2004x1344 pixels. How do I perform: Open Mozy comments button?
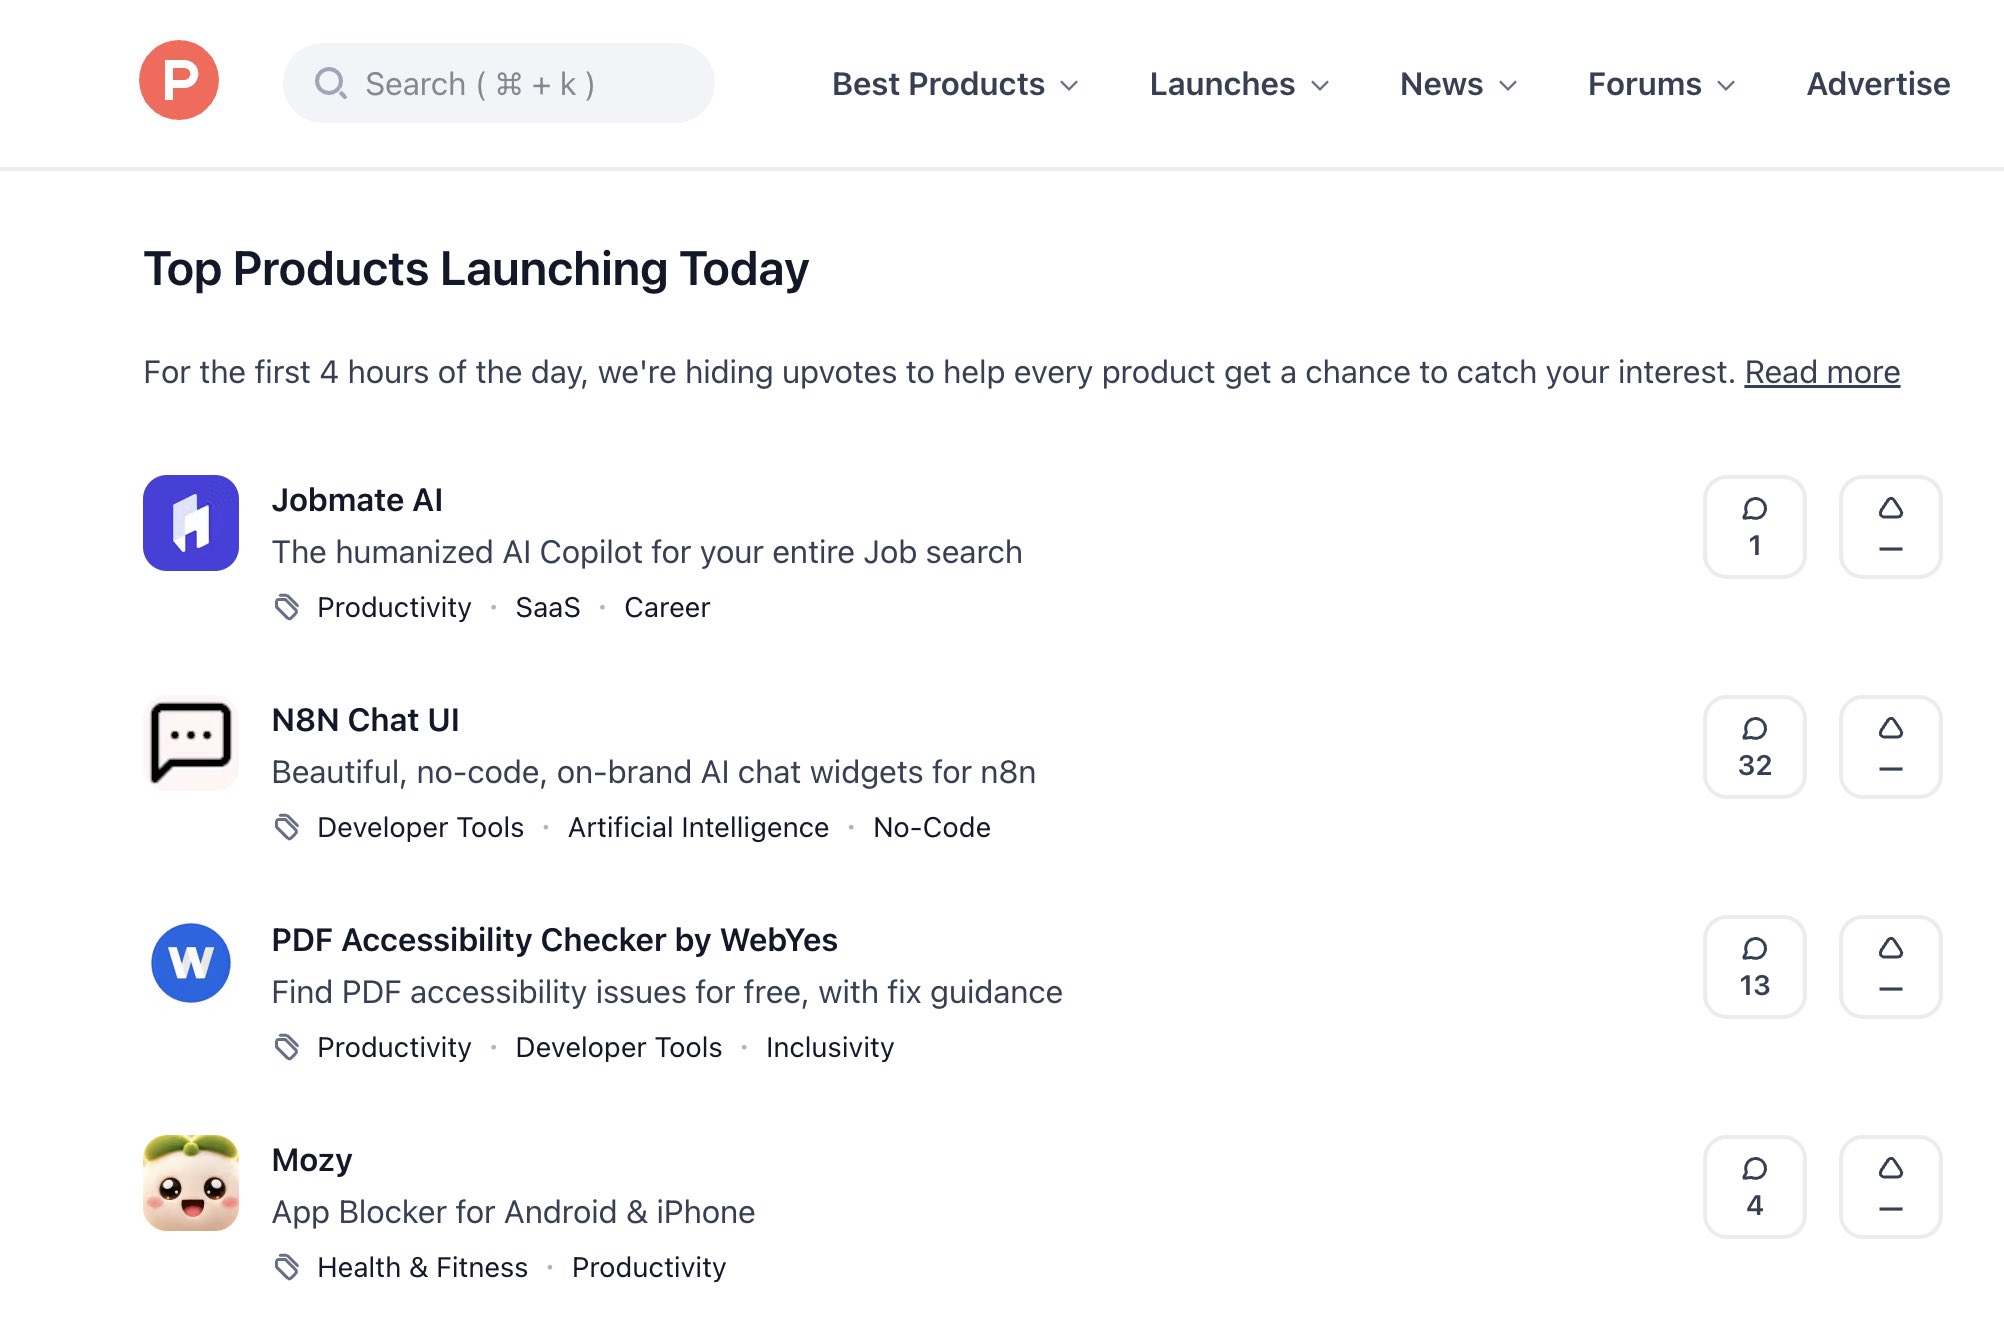pyautogui.click(x=1754, y=1187)
